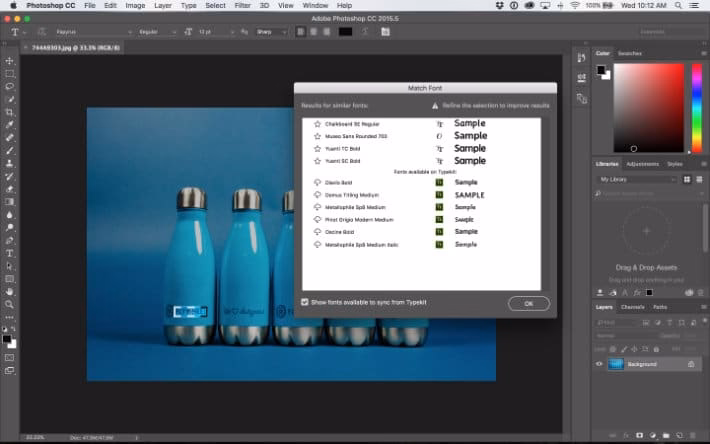Select the Crop tool in toolbar
Image resolution: width=710 pixels, height=444 pixels.
tap(10, 112)
